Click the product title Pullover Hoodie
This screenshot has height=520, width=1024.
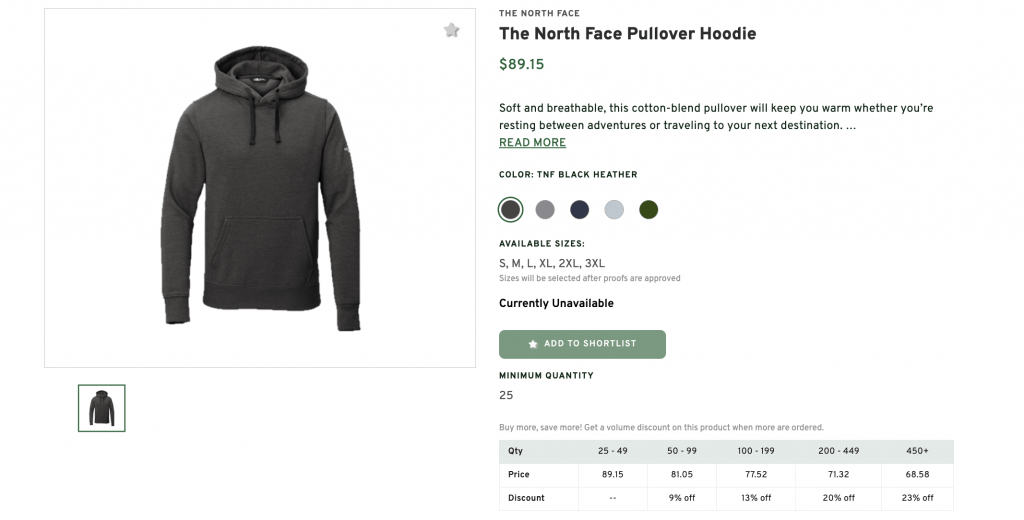click(x=627, y=34)
